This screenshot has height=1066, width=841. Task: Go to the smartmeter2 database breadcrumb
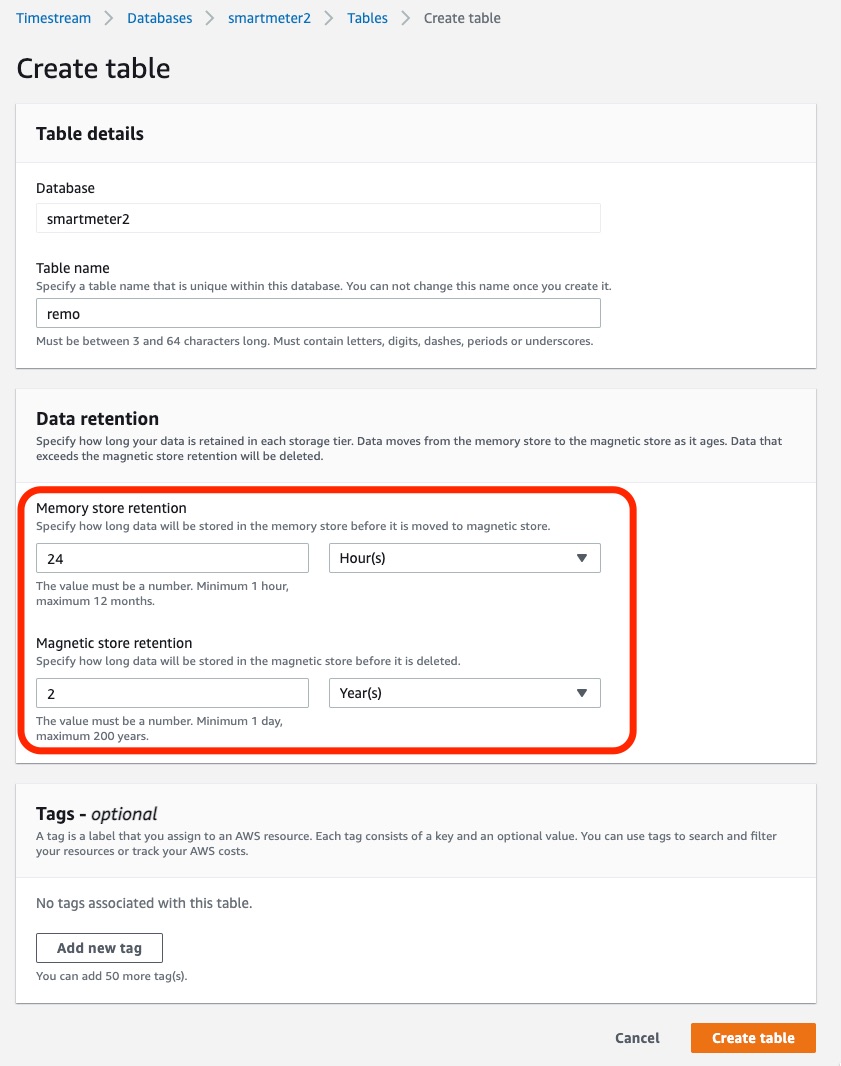tap(268, 17)
